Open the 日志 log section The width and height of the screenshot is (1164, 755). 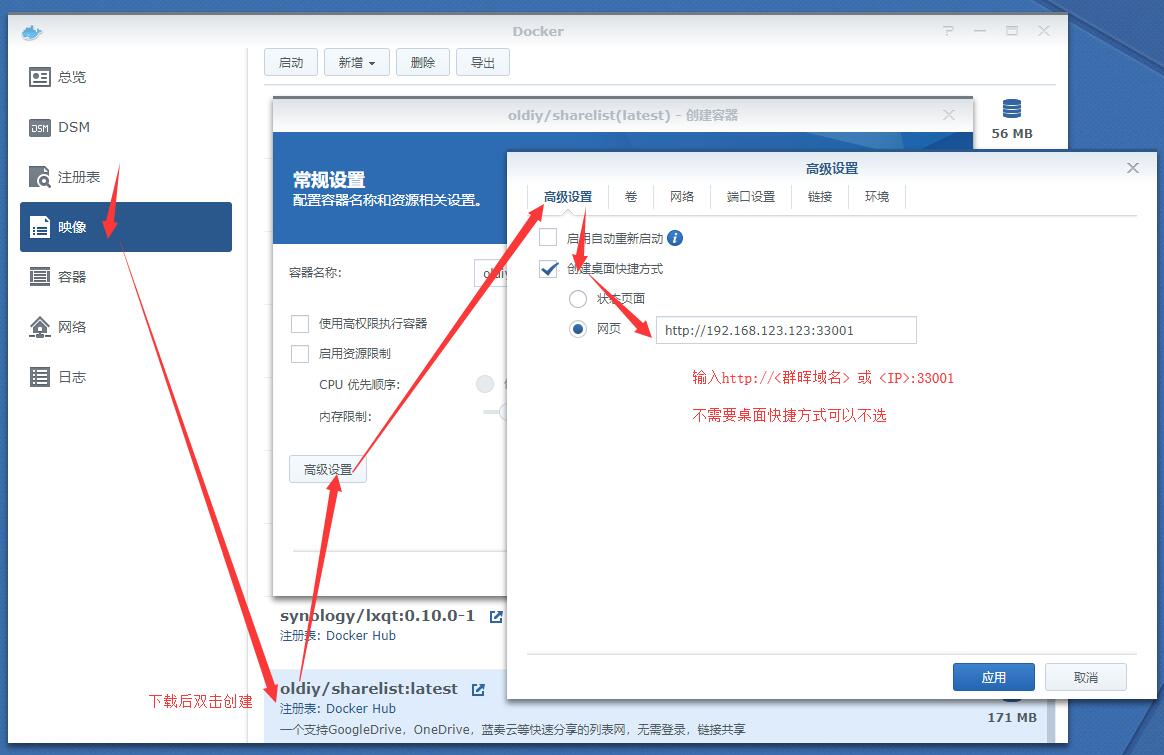pyautogui.click(x=125, y=376)
